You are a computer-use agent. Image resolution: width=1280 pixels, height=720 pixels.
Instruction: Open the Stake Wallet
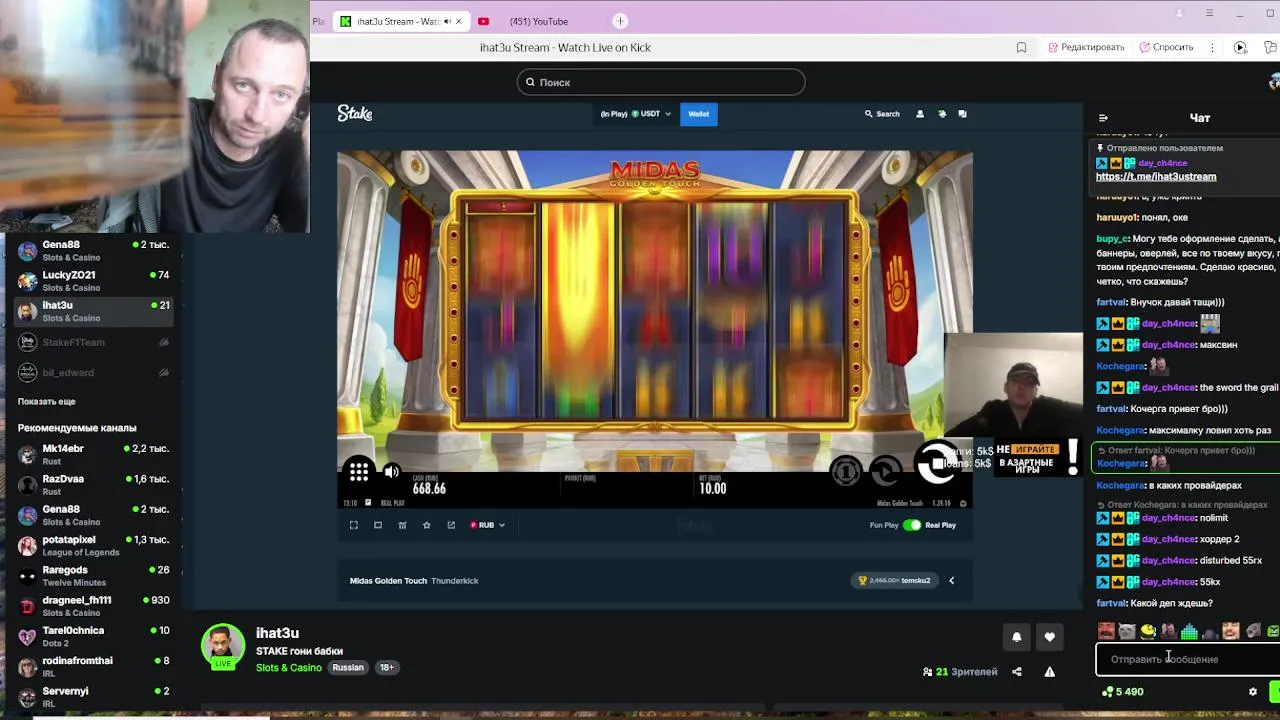tap(698, 114)
